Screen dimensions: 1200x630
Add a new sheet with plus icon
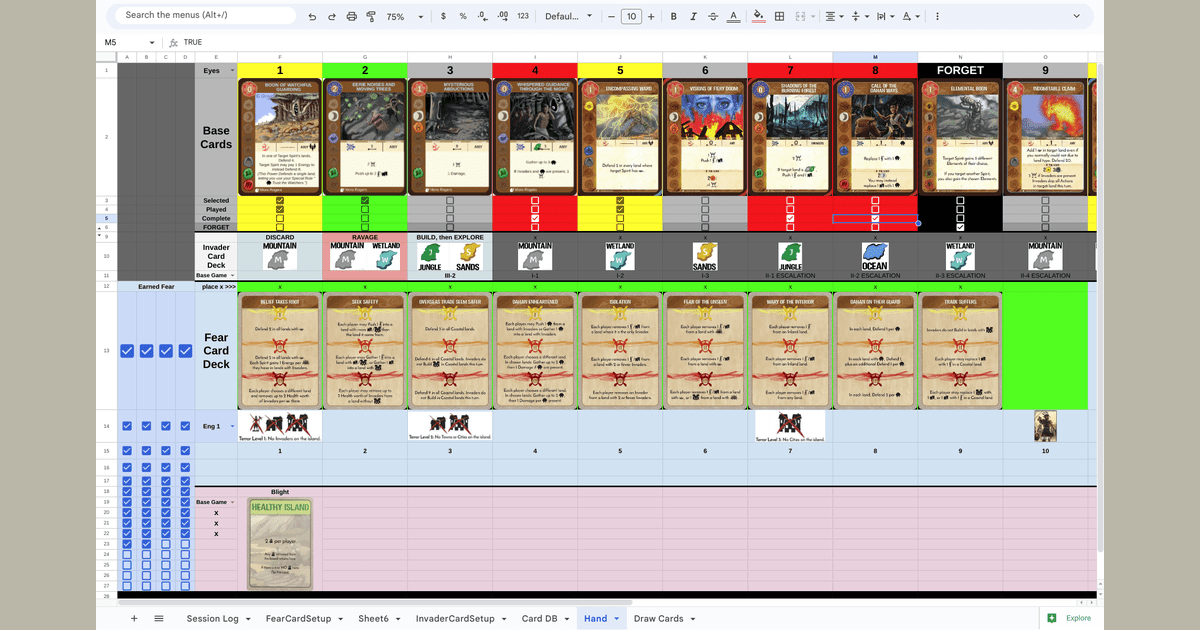(x=134, y=618)
